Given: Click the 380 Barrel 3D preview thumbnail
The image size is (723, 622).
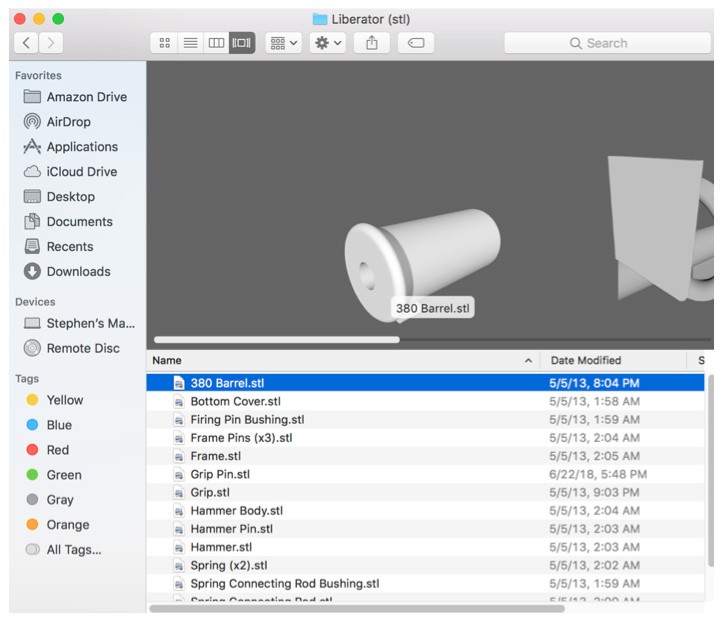Looking at the screenshot, I should (422, 264).
